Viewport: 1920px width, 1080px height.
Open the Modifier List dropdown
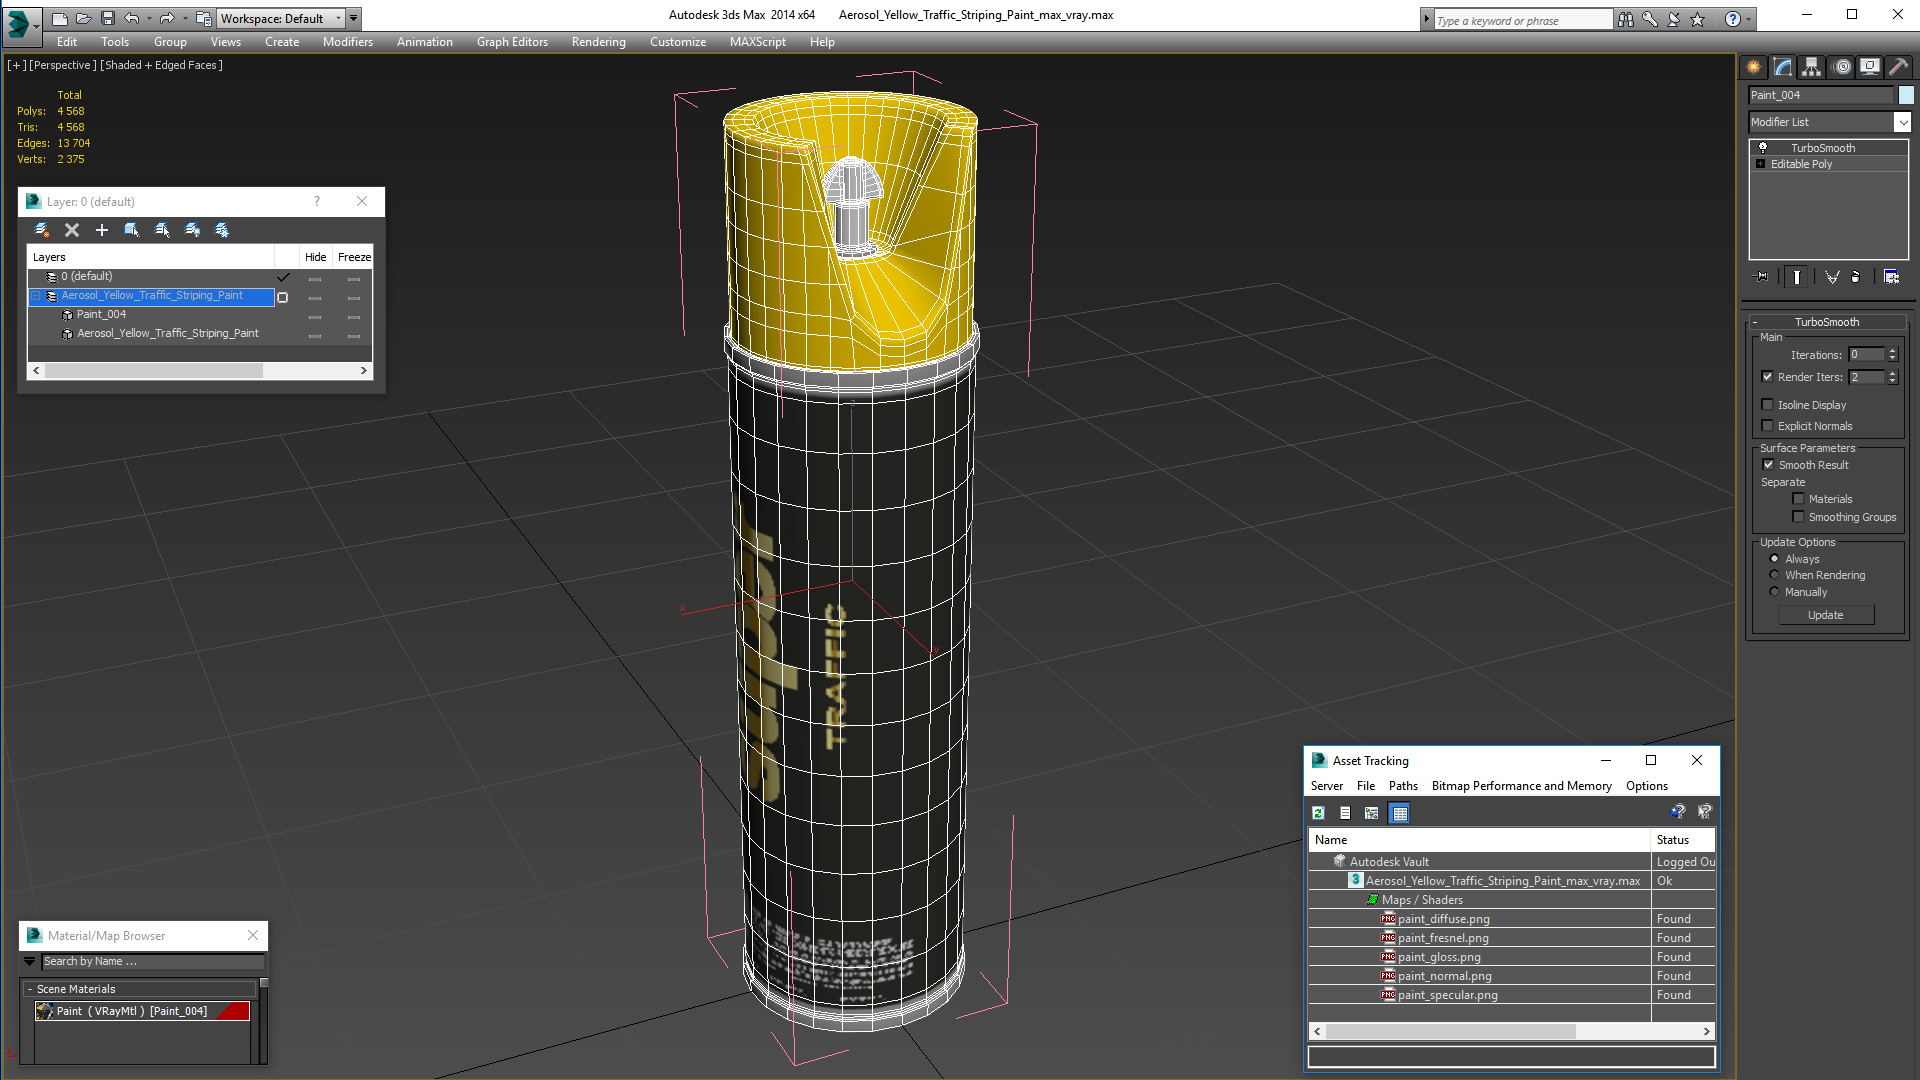(x=1902, y=122)
